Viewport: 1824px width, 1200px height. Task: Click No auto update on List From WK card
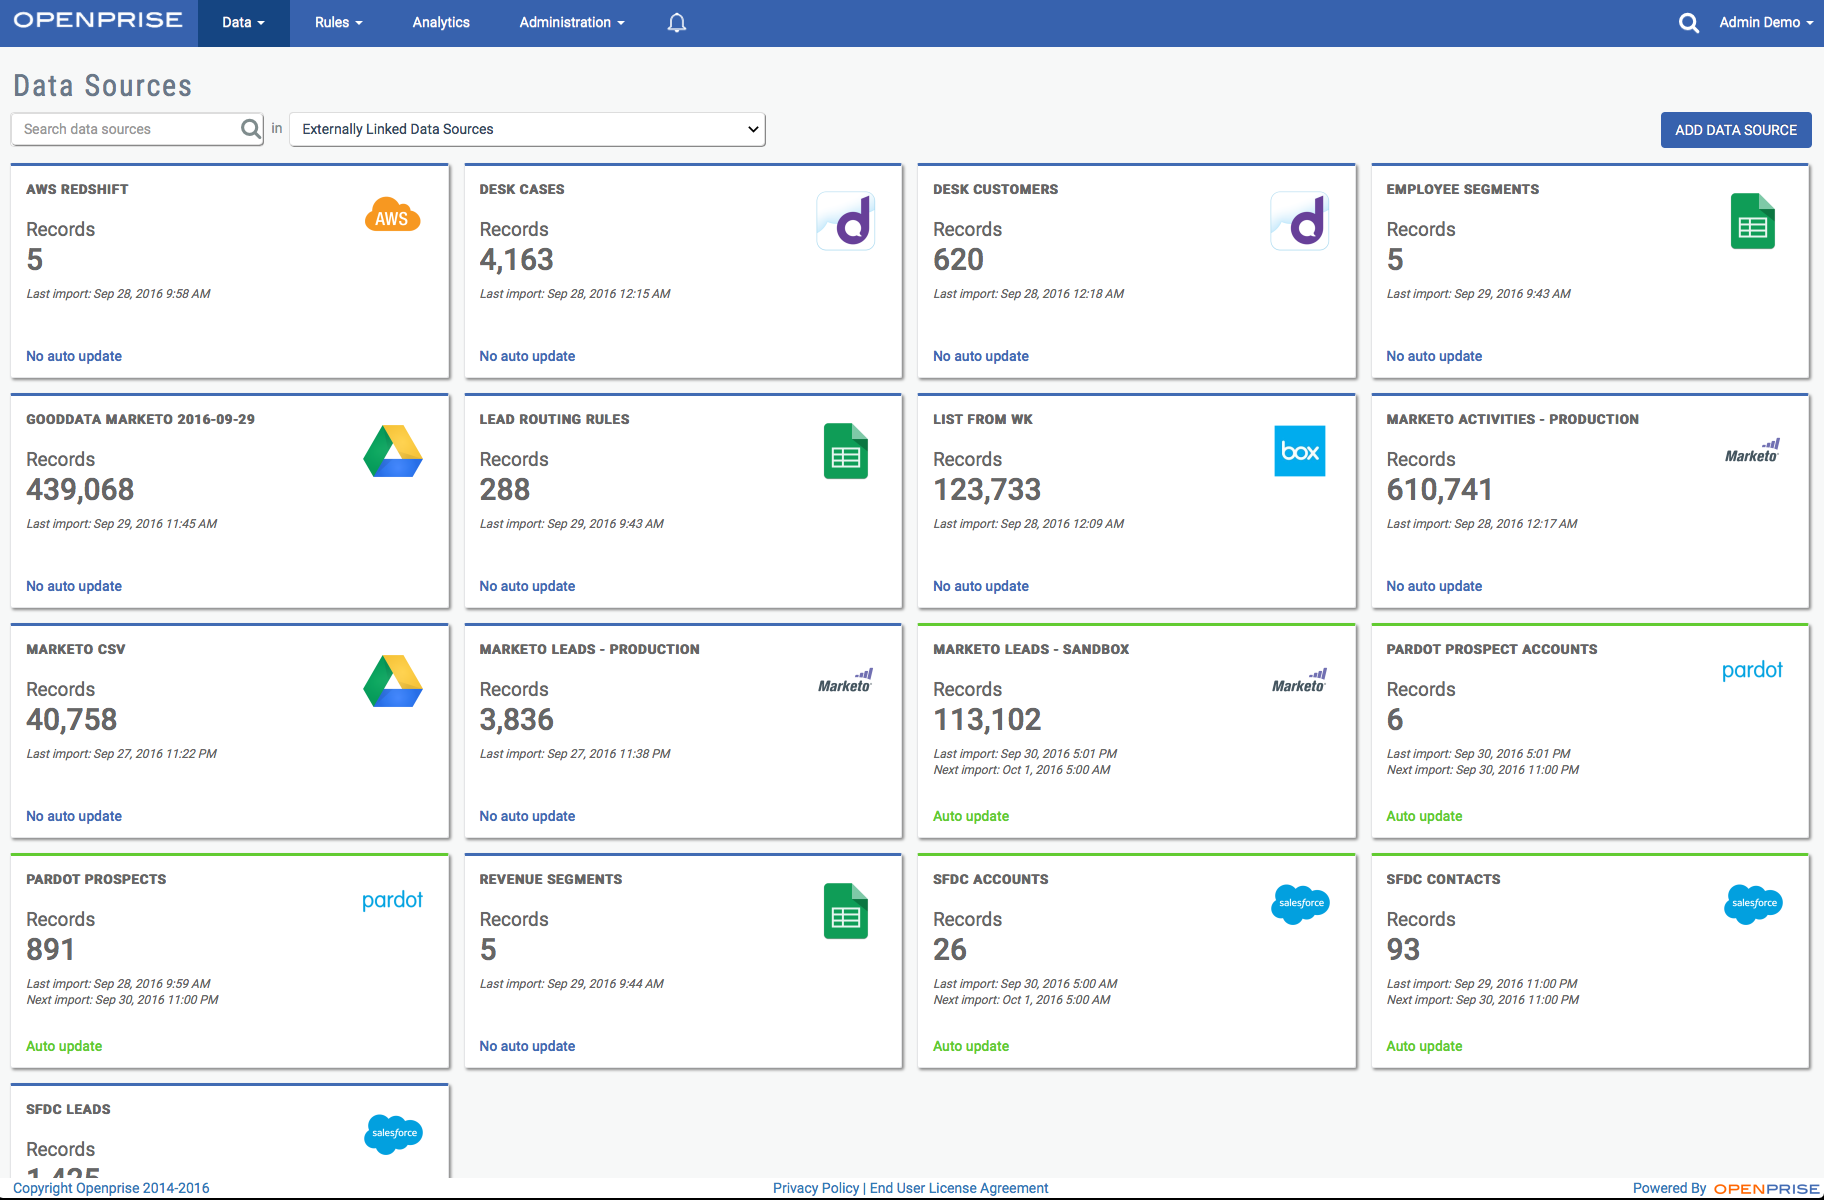(x=981, y=586)
